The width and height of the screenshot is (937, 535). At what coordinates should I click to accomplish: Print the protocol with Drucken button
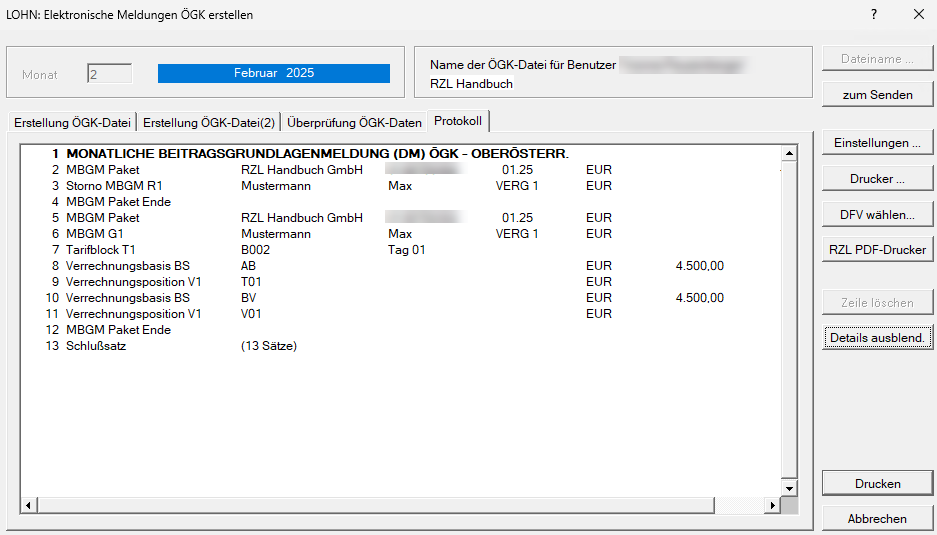coord(877,483)
